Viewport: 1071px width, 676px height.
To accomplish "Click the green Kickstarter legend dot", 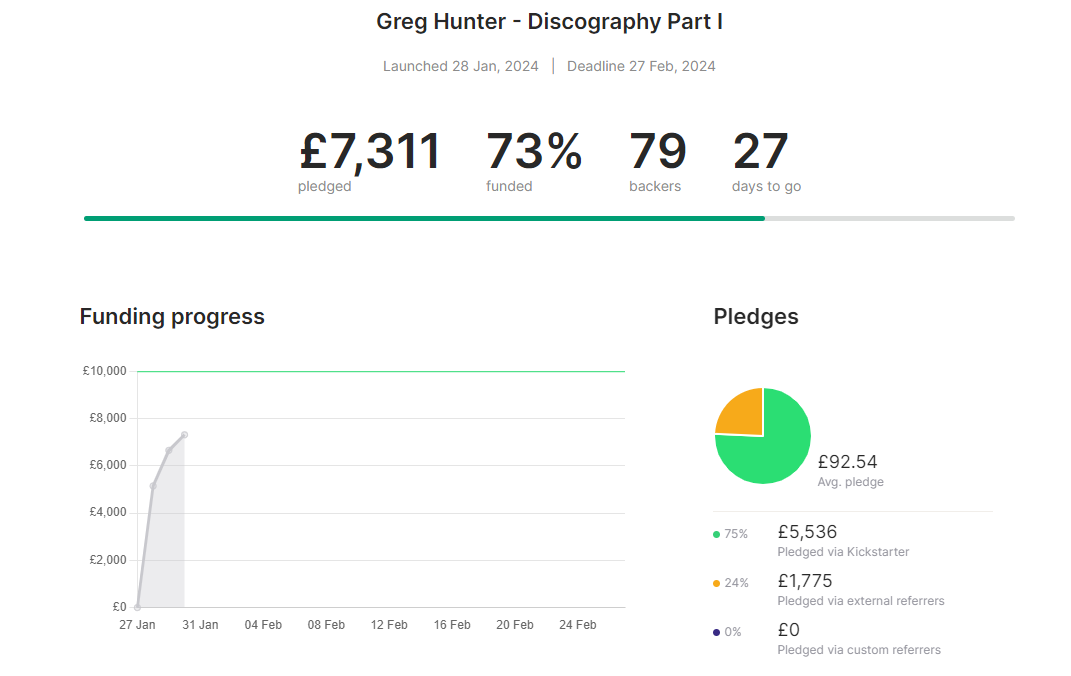I will tap(716, 534).
